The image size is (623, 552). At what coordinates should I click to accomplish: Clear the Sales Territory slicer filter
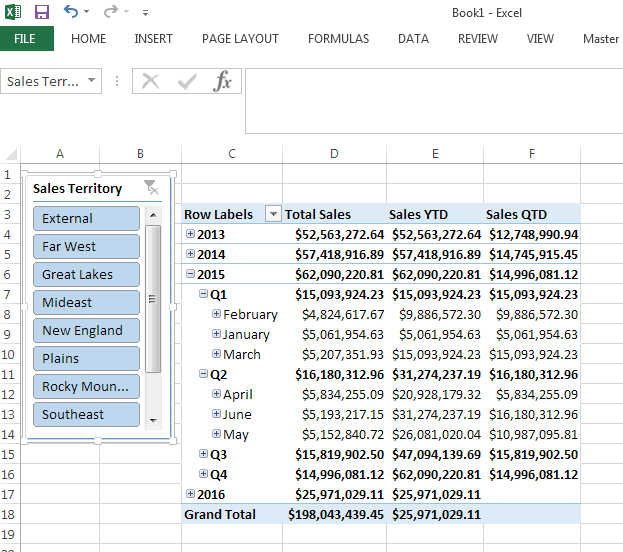151,187
